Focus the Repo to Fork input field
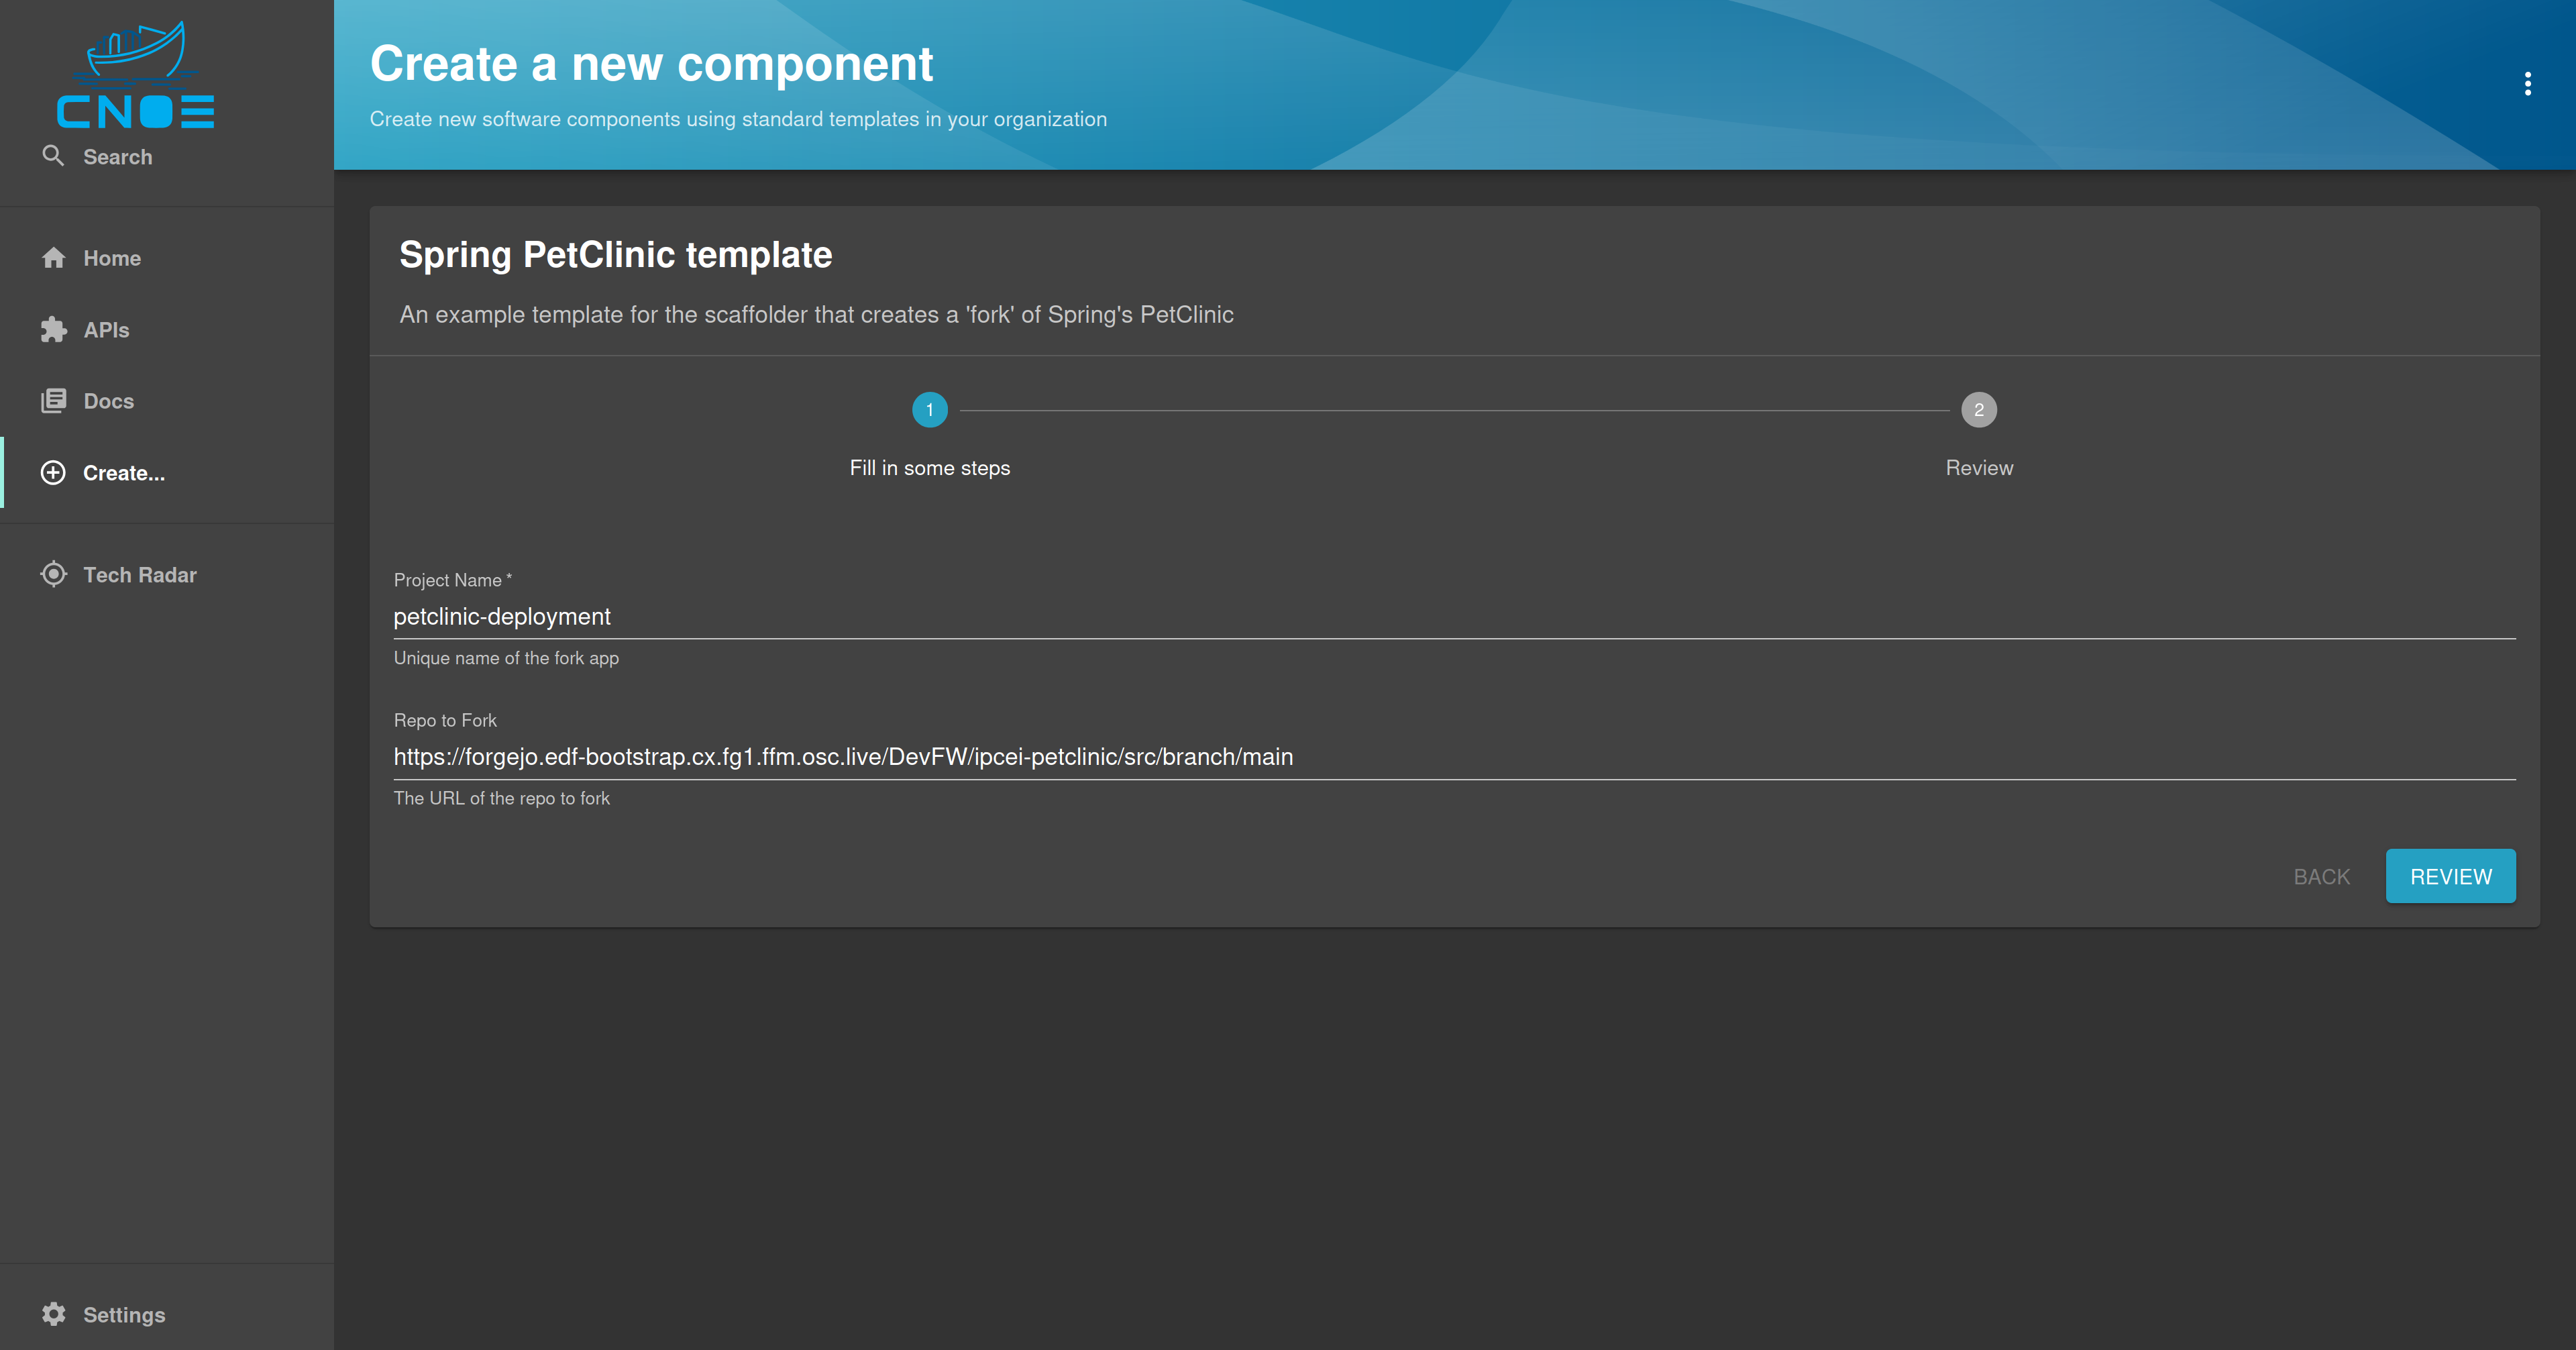The height and width of the screenshot is (1350, 2576). (x=1454, y=757)
